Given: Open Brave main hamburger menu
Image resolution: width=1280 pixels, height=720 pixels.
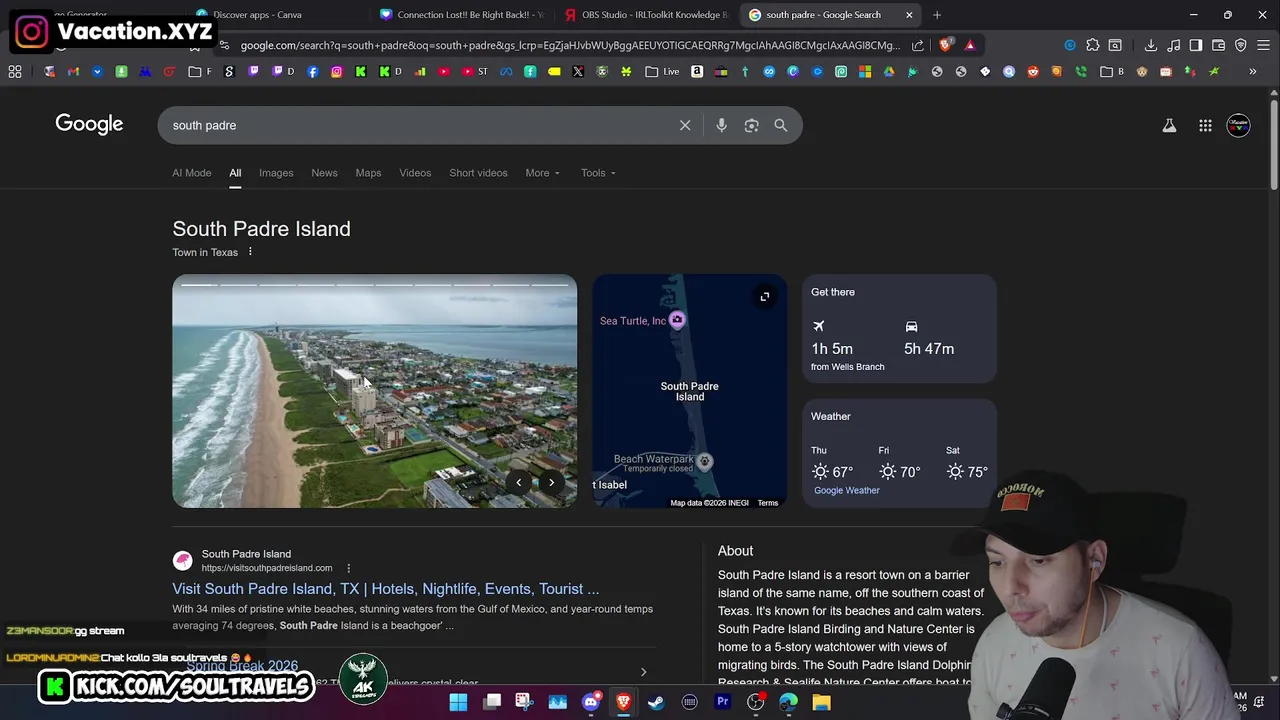Looking at the screenshot, I should 1263,45.
